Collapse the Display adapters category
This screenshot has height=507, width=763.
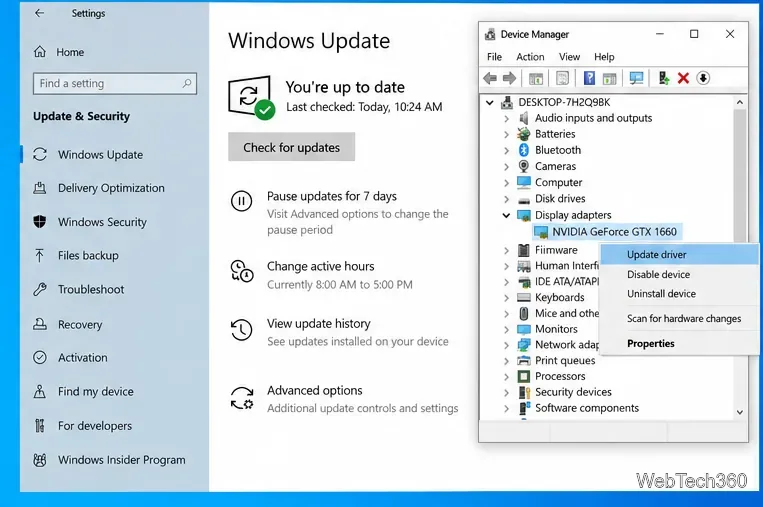507,215
